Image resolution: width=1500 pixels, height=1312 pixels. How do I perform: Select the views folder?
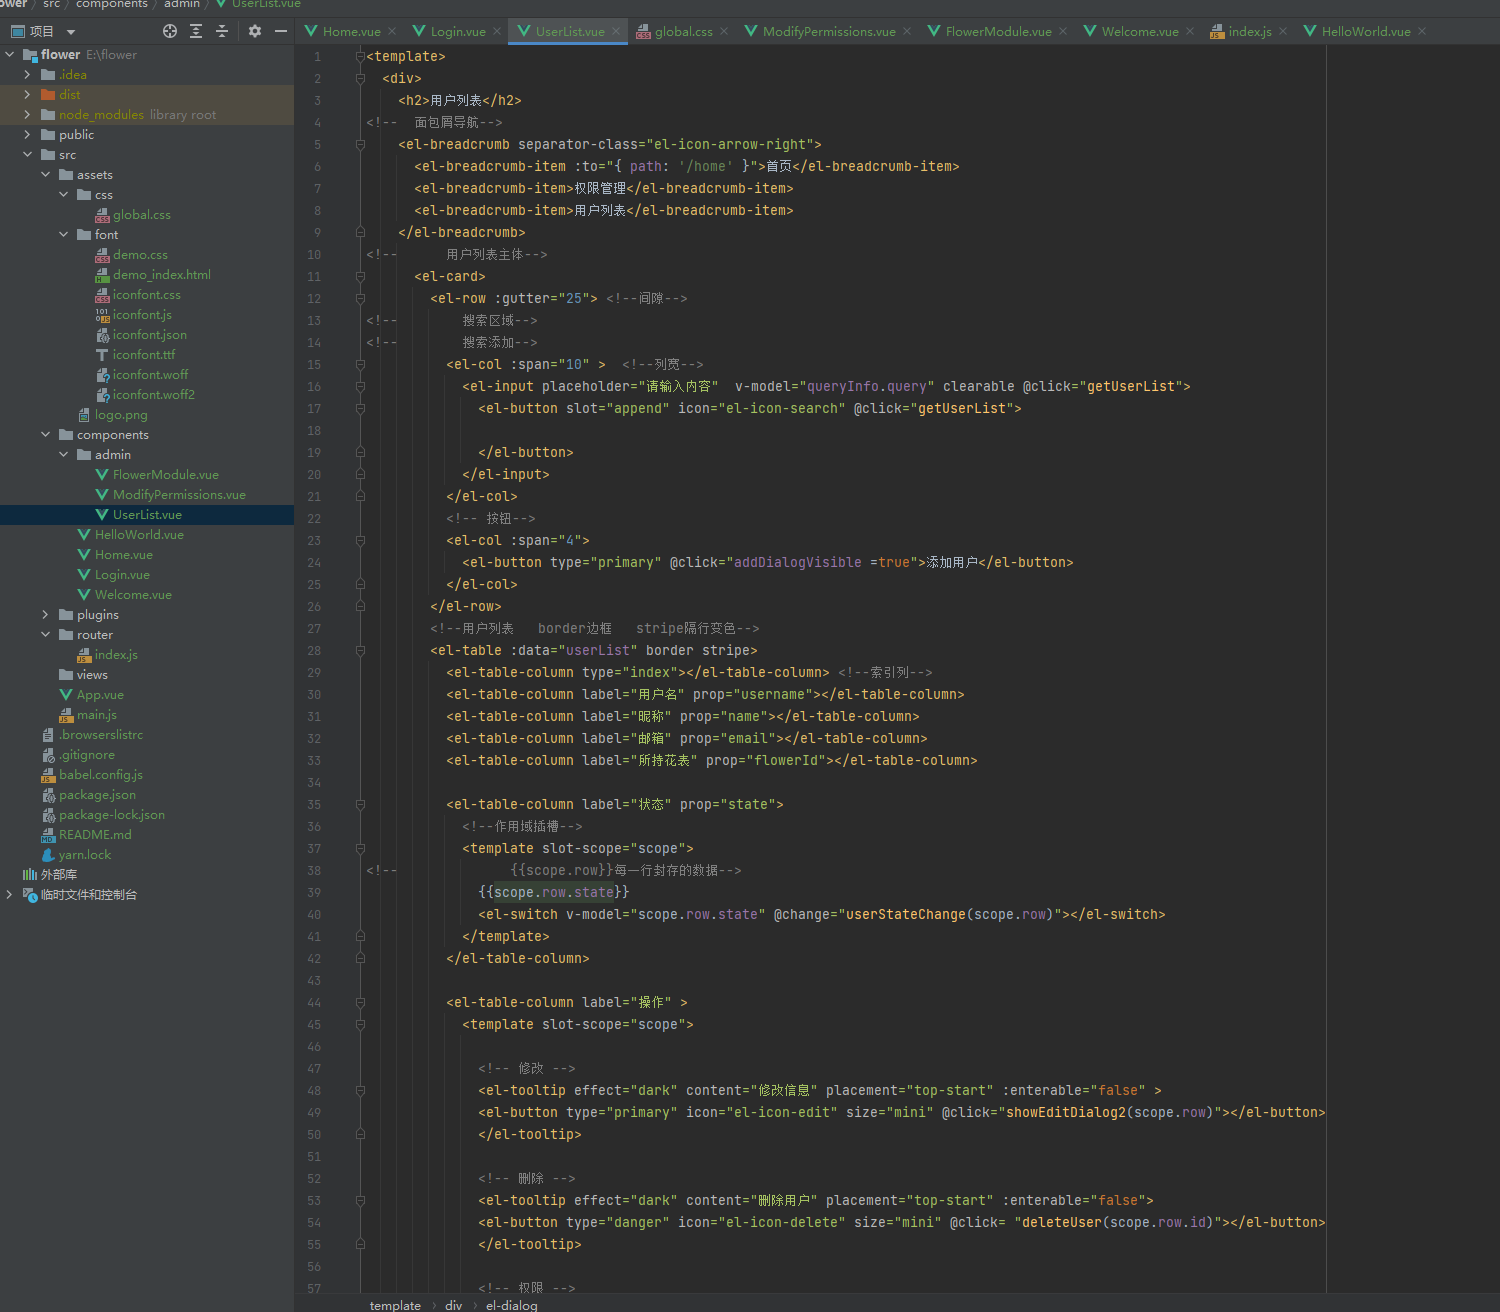pyautogui.click(x=91, y=675)
